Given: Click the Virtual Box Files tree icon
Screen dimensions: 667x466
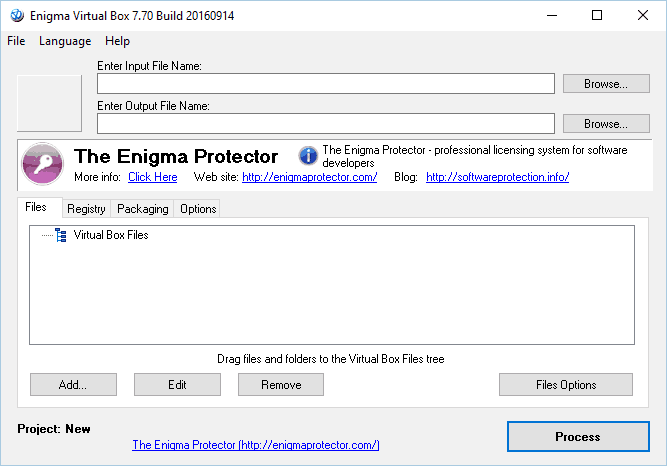Looking at the screenshot, I should tap(61, 235).
